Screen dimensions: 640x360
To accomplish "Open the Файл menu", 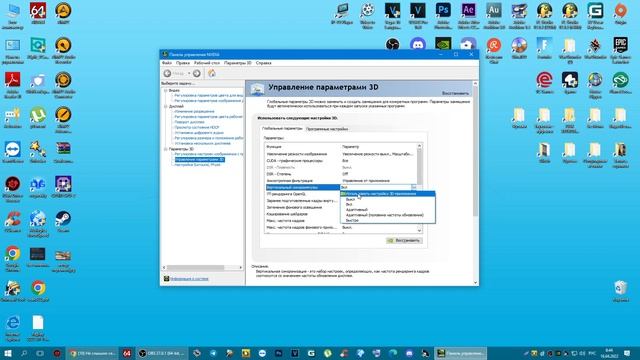I will 167,63.
